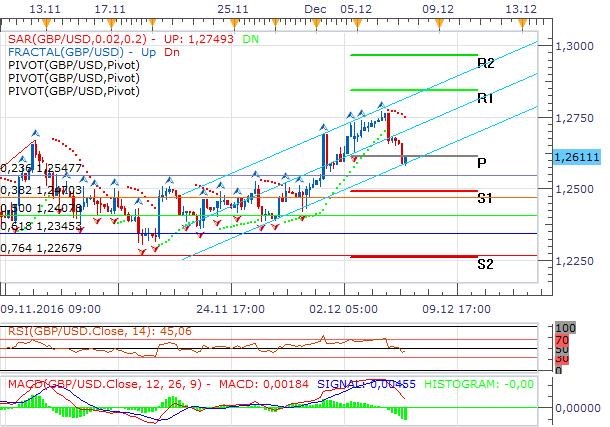Select the S2 support level label
This screenshot has height=427, width=610.
pyautogui.click(x=484, y=264)
